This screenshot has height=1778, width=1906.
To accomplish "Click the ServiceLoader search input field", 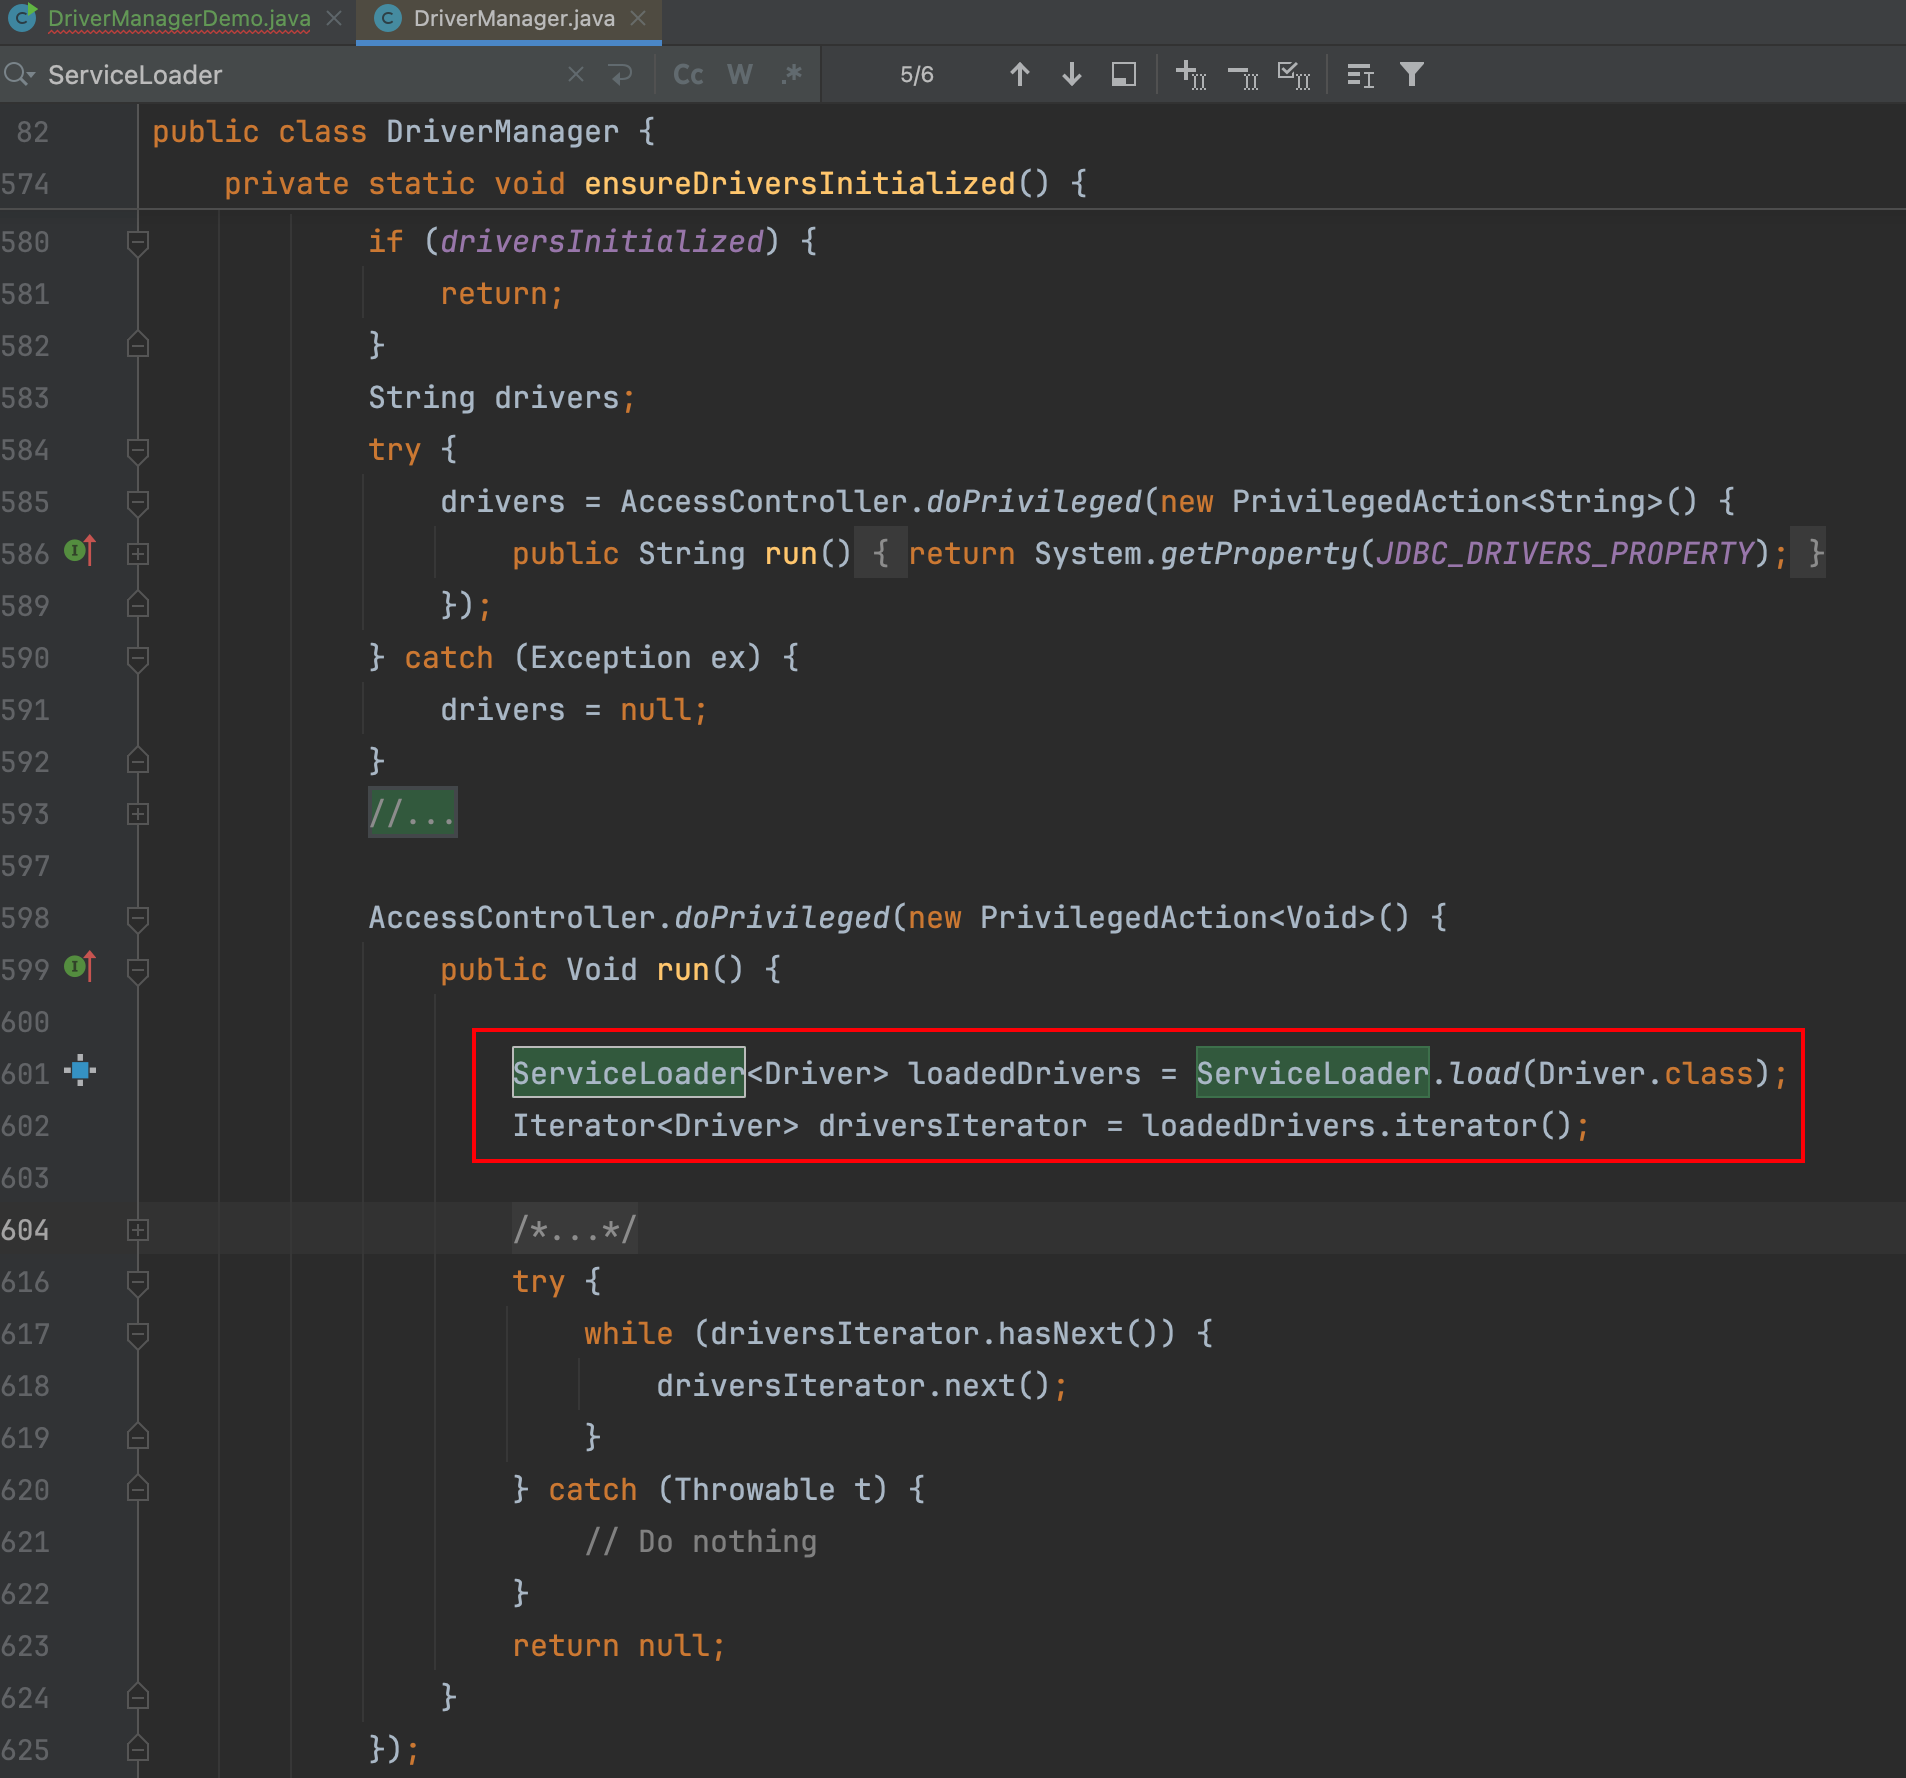I will coord(300,75).
